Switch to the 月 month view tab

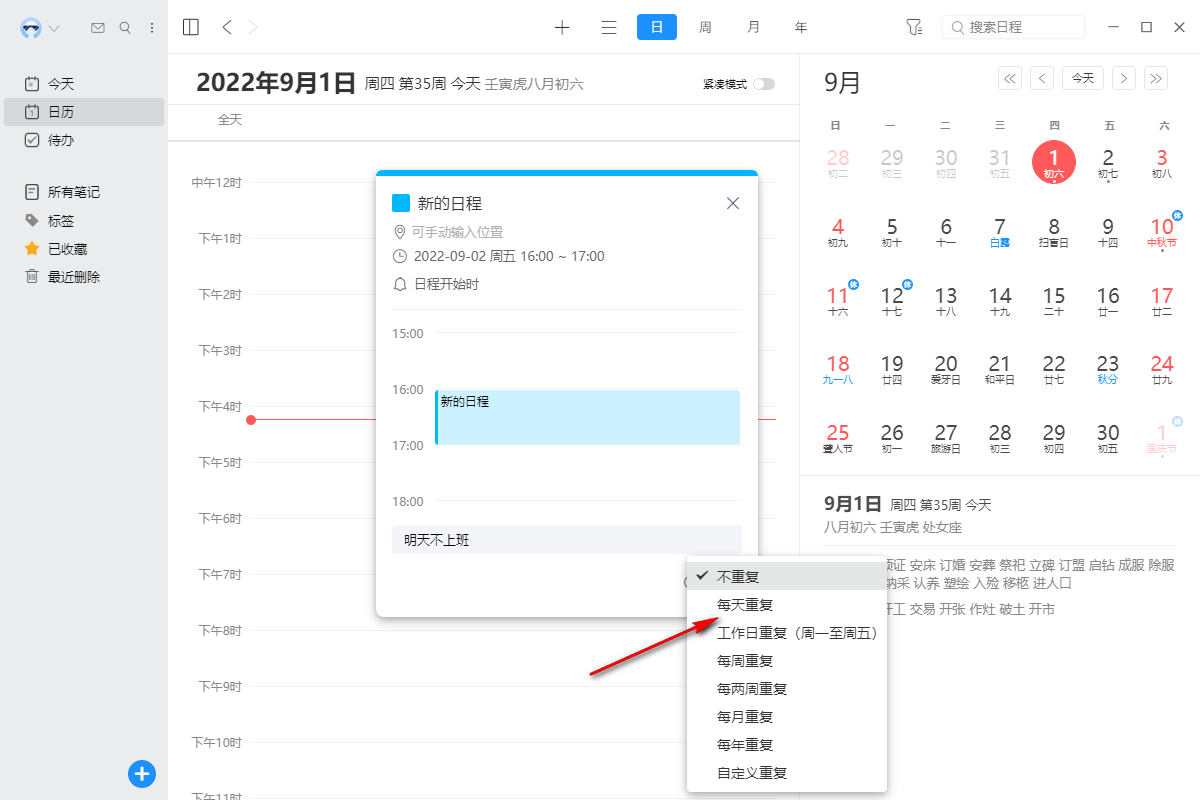[753, 28]
